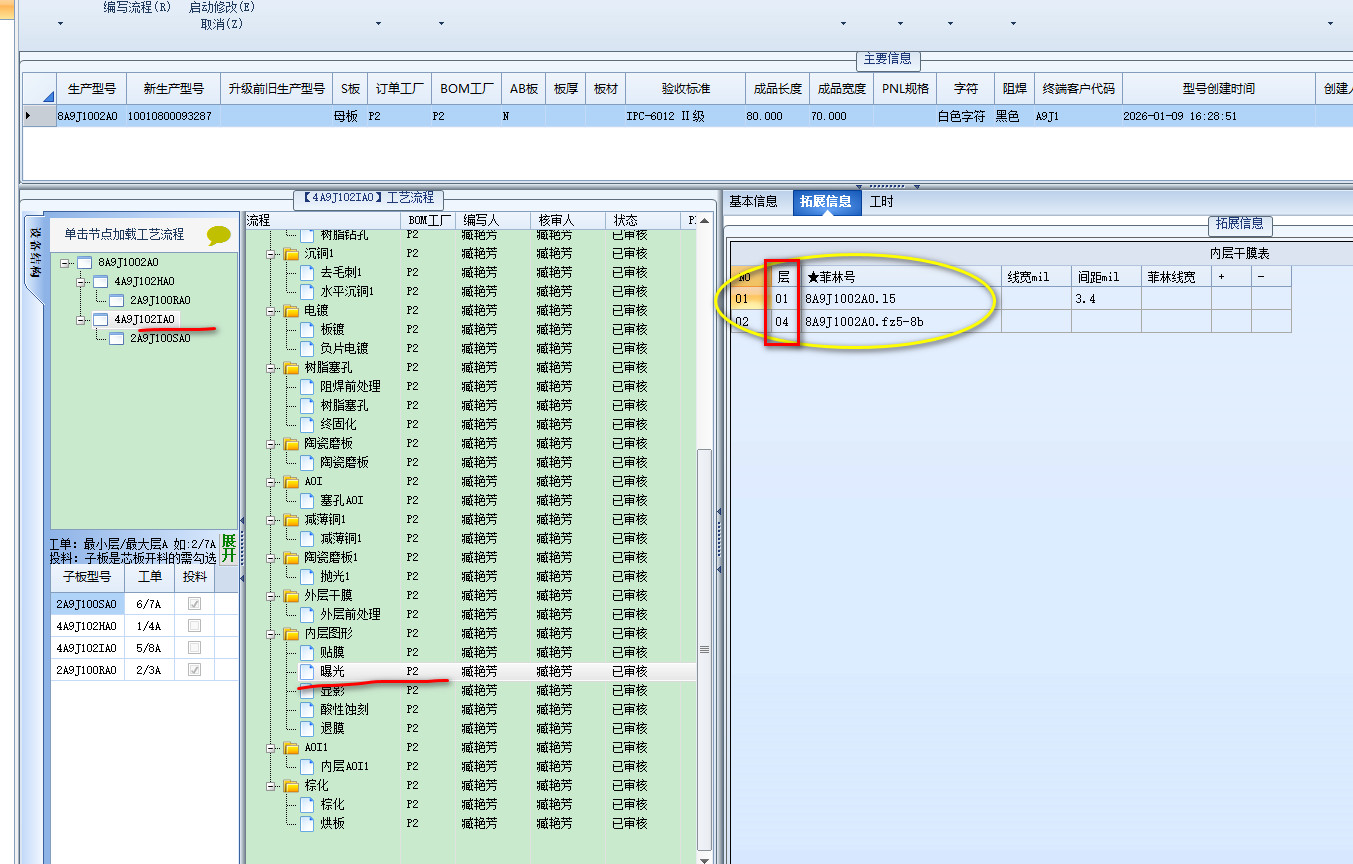Click the yellow speech bubble icon
Viewport: 1353px width, 864px height.
(x=218, y=235)
